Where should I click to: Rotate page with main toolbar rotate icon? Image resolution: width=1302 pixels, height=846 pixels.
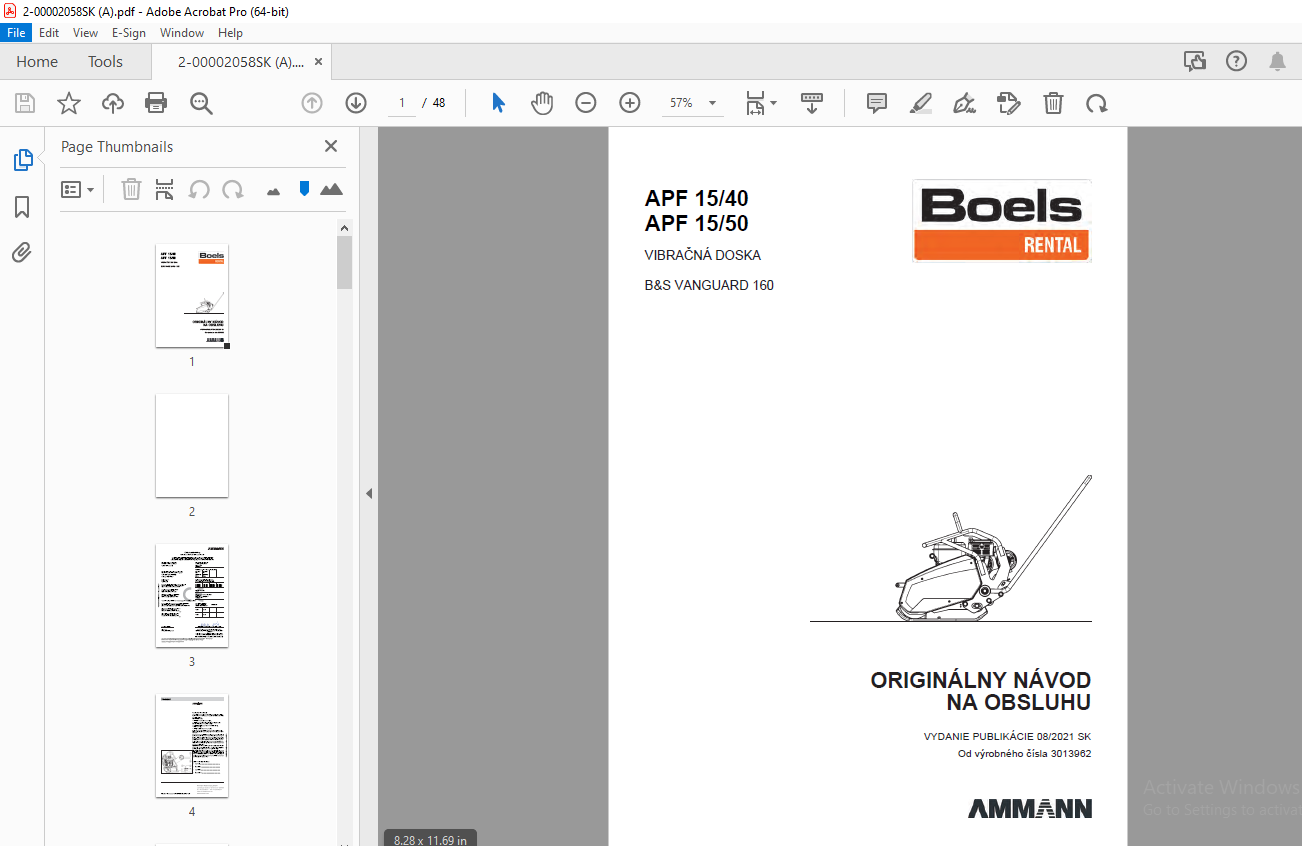[1097, 103]
